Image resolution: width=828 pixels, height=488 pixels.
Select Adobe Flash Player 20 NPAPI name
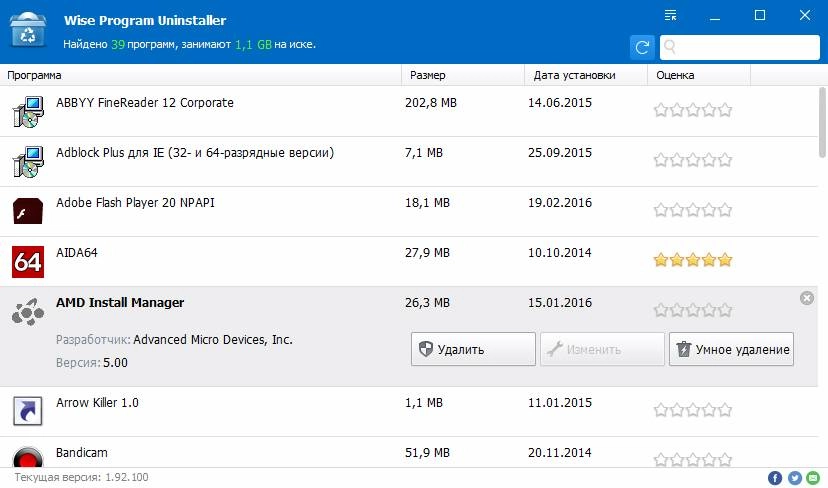point(135,203)
